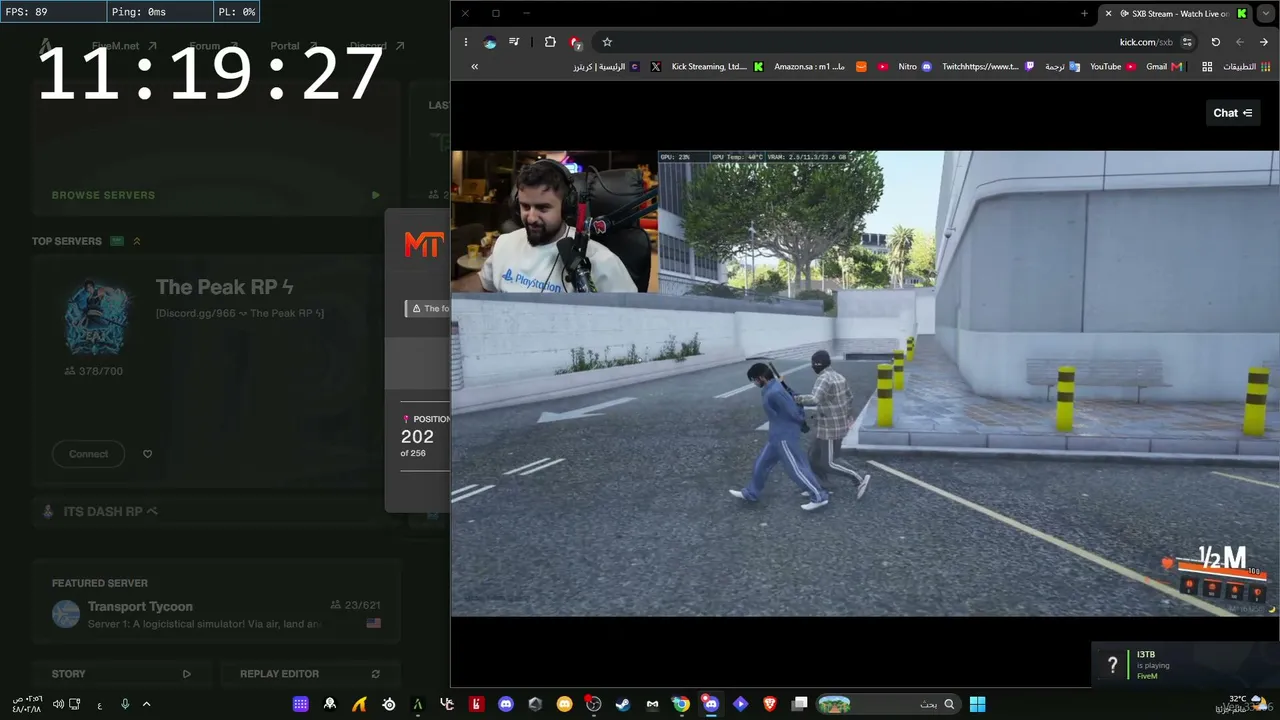Screen dimensions: 1280x720
Task: Favorite The Peak RP with the heart
Action: pos(147,454)
